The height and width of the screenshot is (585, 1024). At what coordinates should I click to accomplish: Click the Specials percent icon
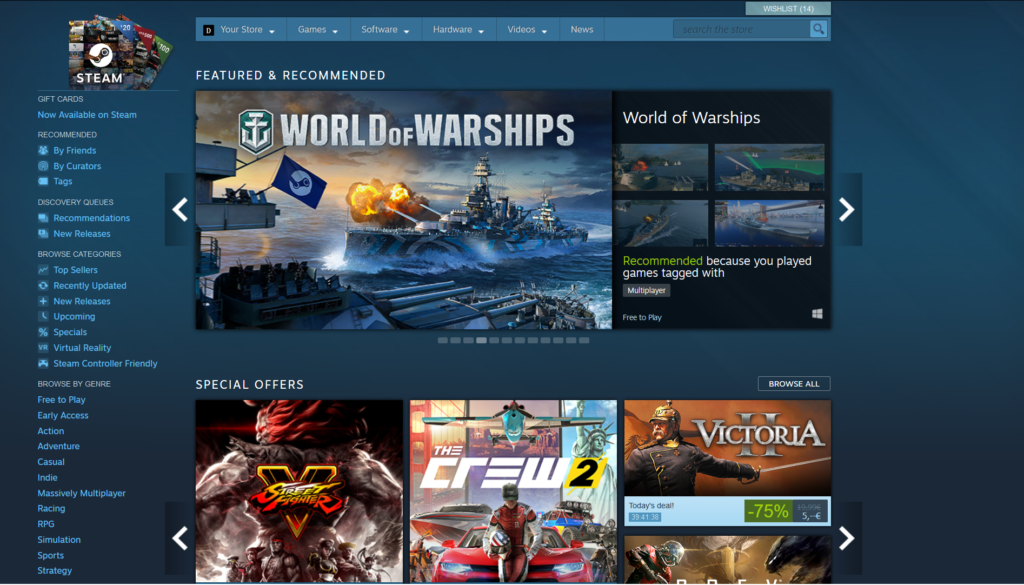(x=43, y=332)
